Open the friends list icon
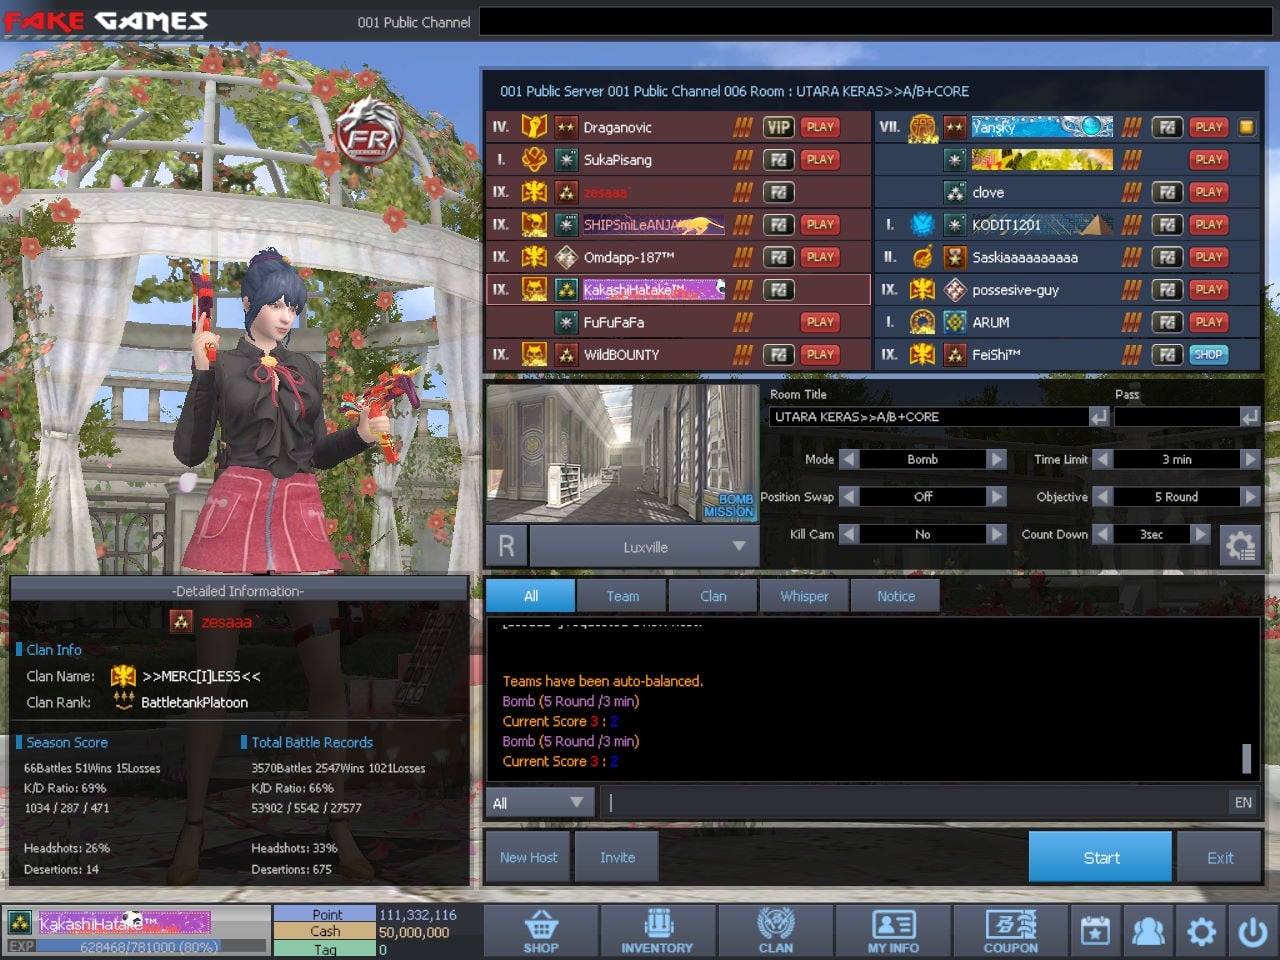1280x960 pixels. coord(1148,932)
